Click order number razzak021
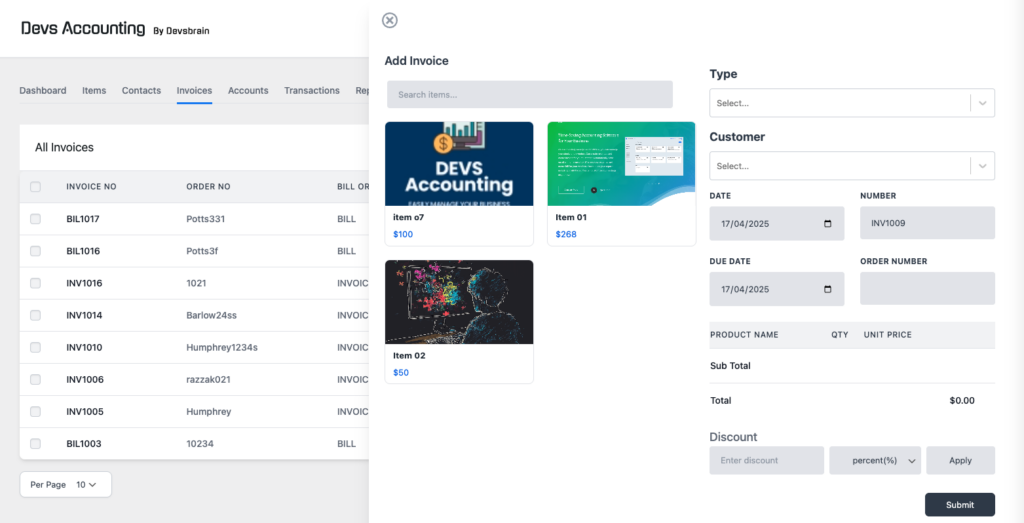1024x523 pixels. point(208,379)
